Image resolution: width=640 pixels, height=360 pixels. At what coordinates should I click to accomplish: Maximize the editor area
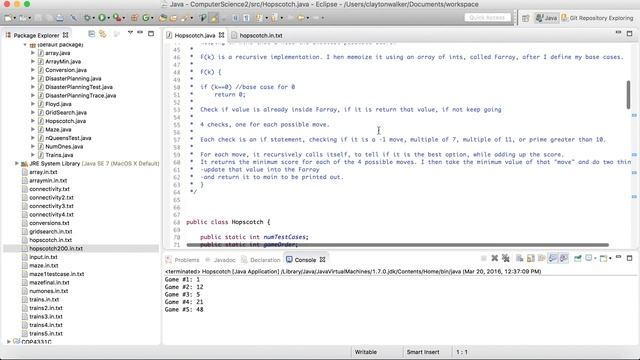coord(629,33)
